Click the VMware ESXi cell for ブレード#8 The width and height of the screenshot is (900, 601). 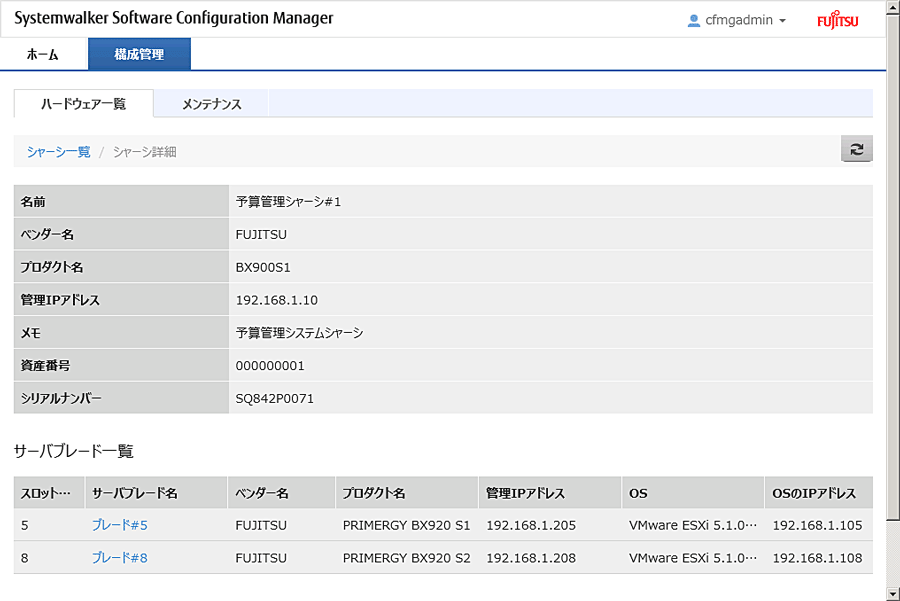[693, 558]
